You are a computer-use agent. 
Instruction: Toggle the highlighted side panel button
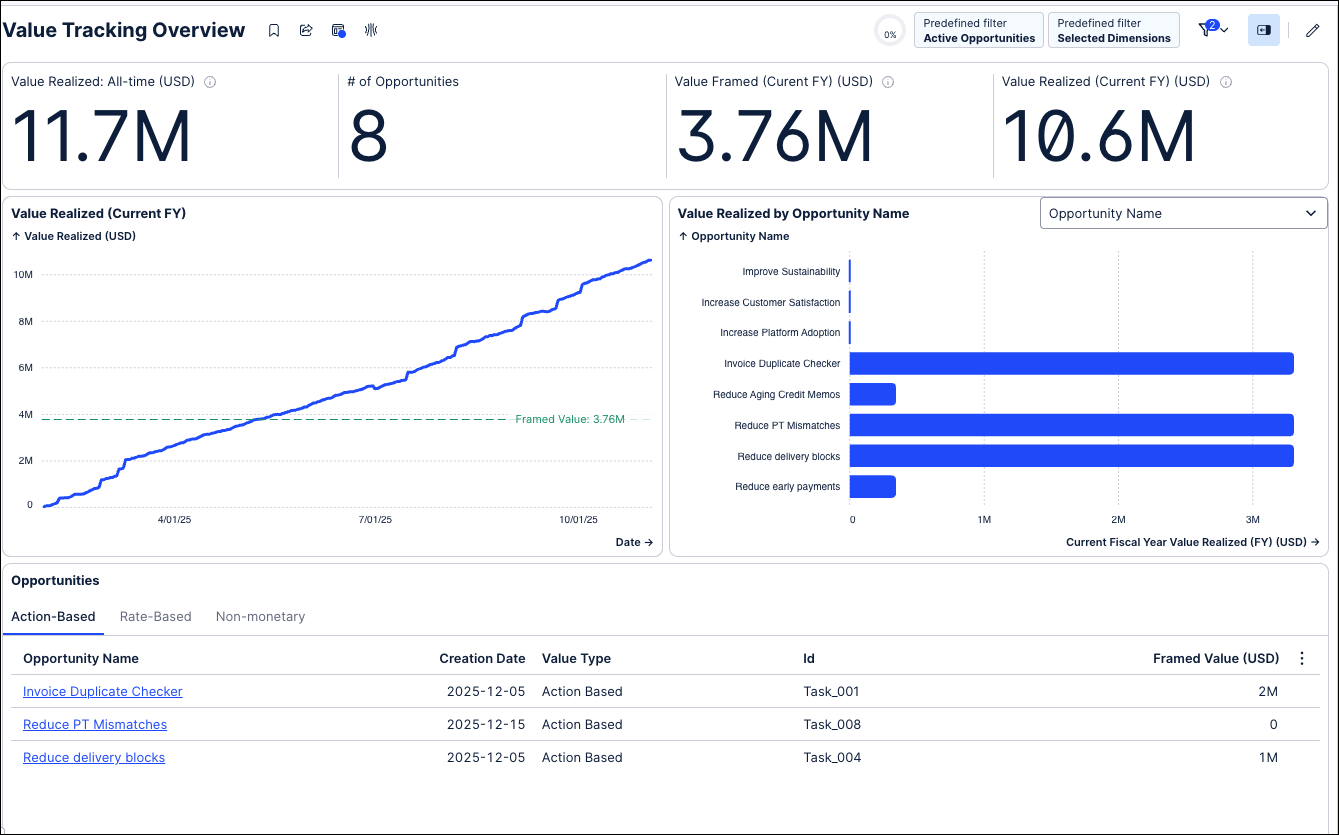click(1264, 31)
